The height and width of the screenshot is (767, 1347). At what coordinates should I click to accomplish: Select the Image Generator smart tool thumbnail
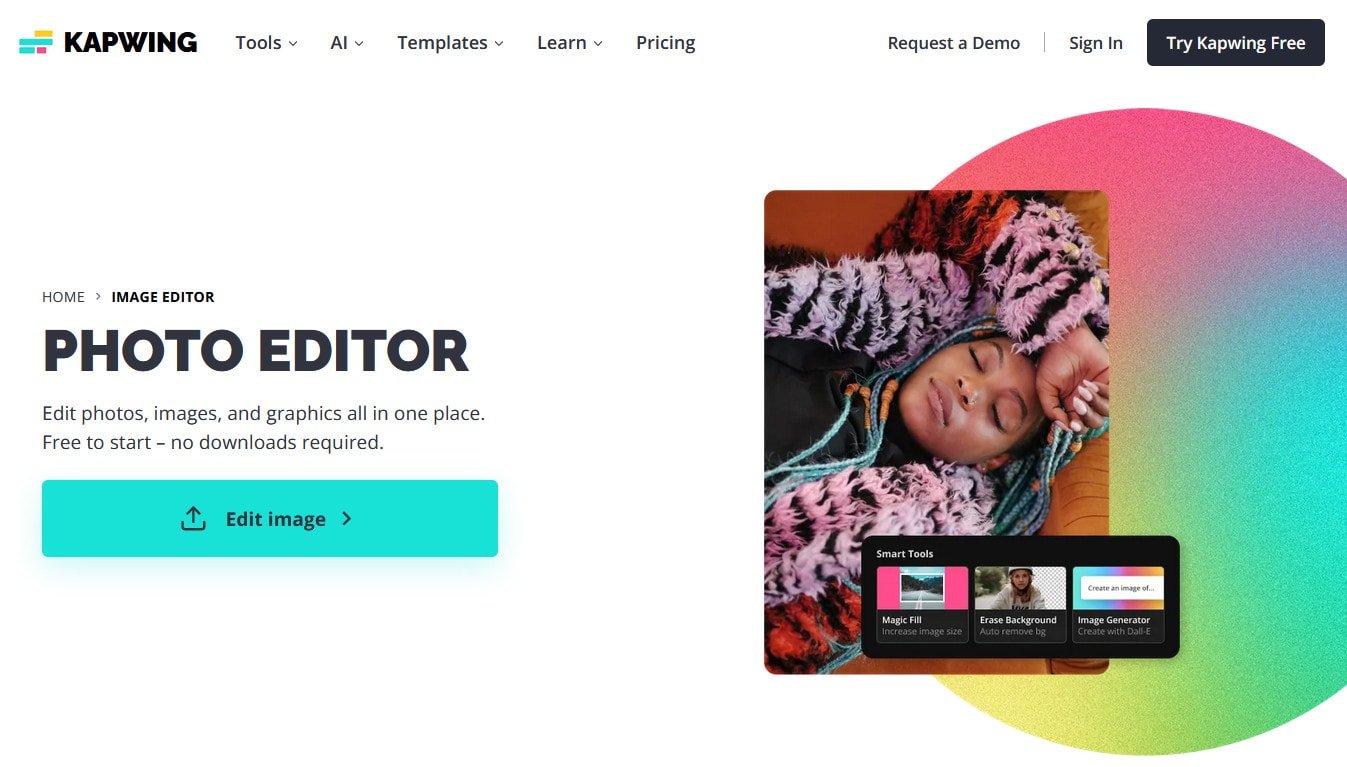(1118, 588)
